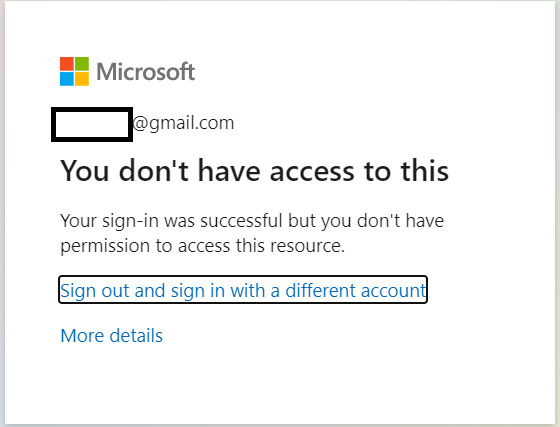Click the green square in Microsoft logo
Viewport: 560px width, 427px height.
[82, 64]
